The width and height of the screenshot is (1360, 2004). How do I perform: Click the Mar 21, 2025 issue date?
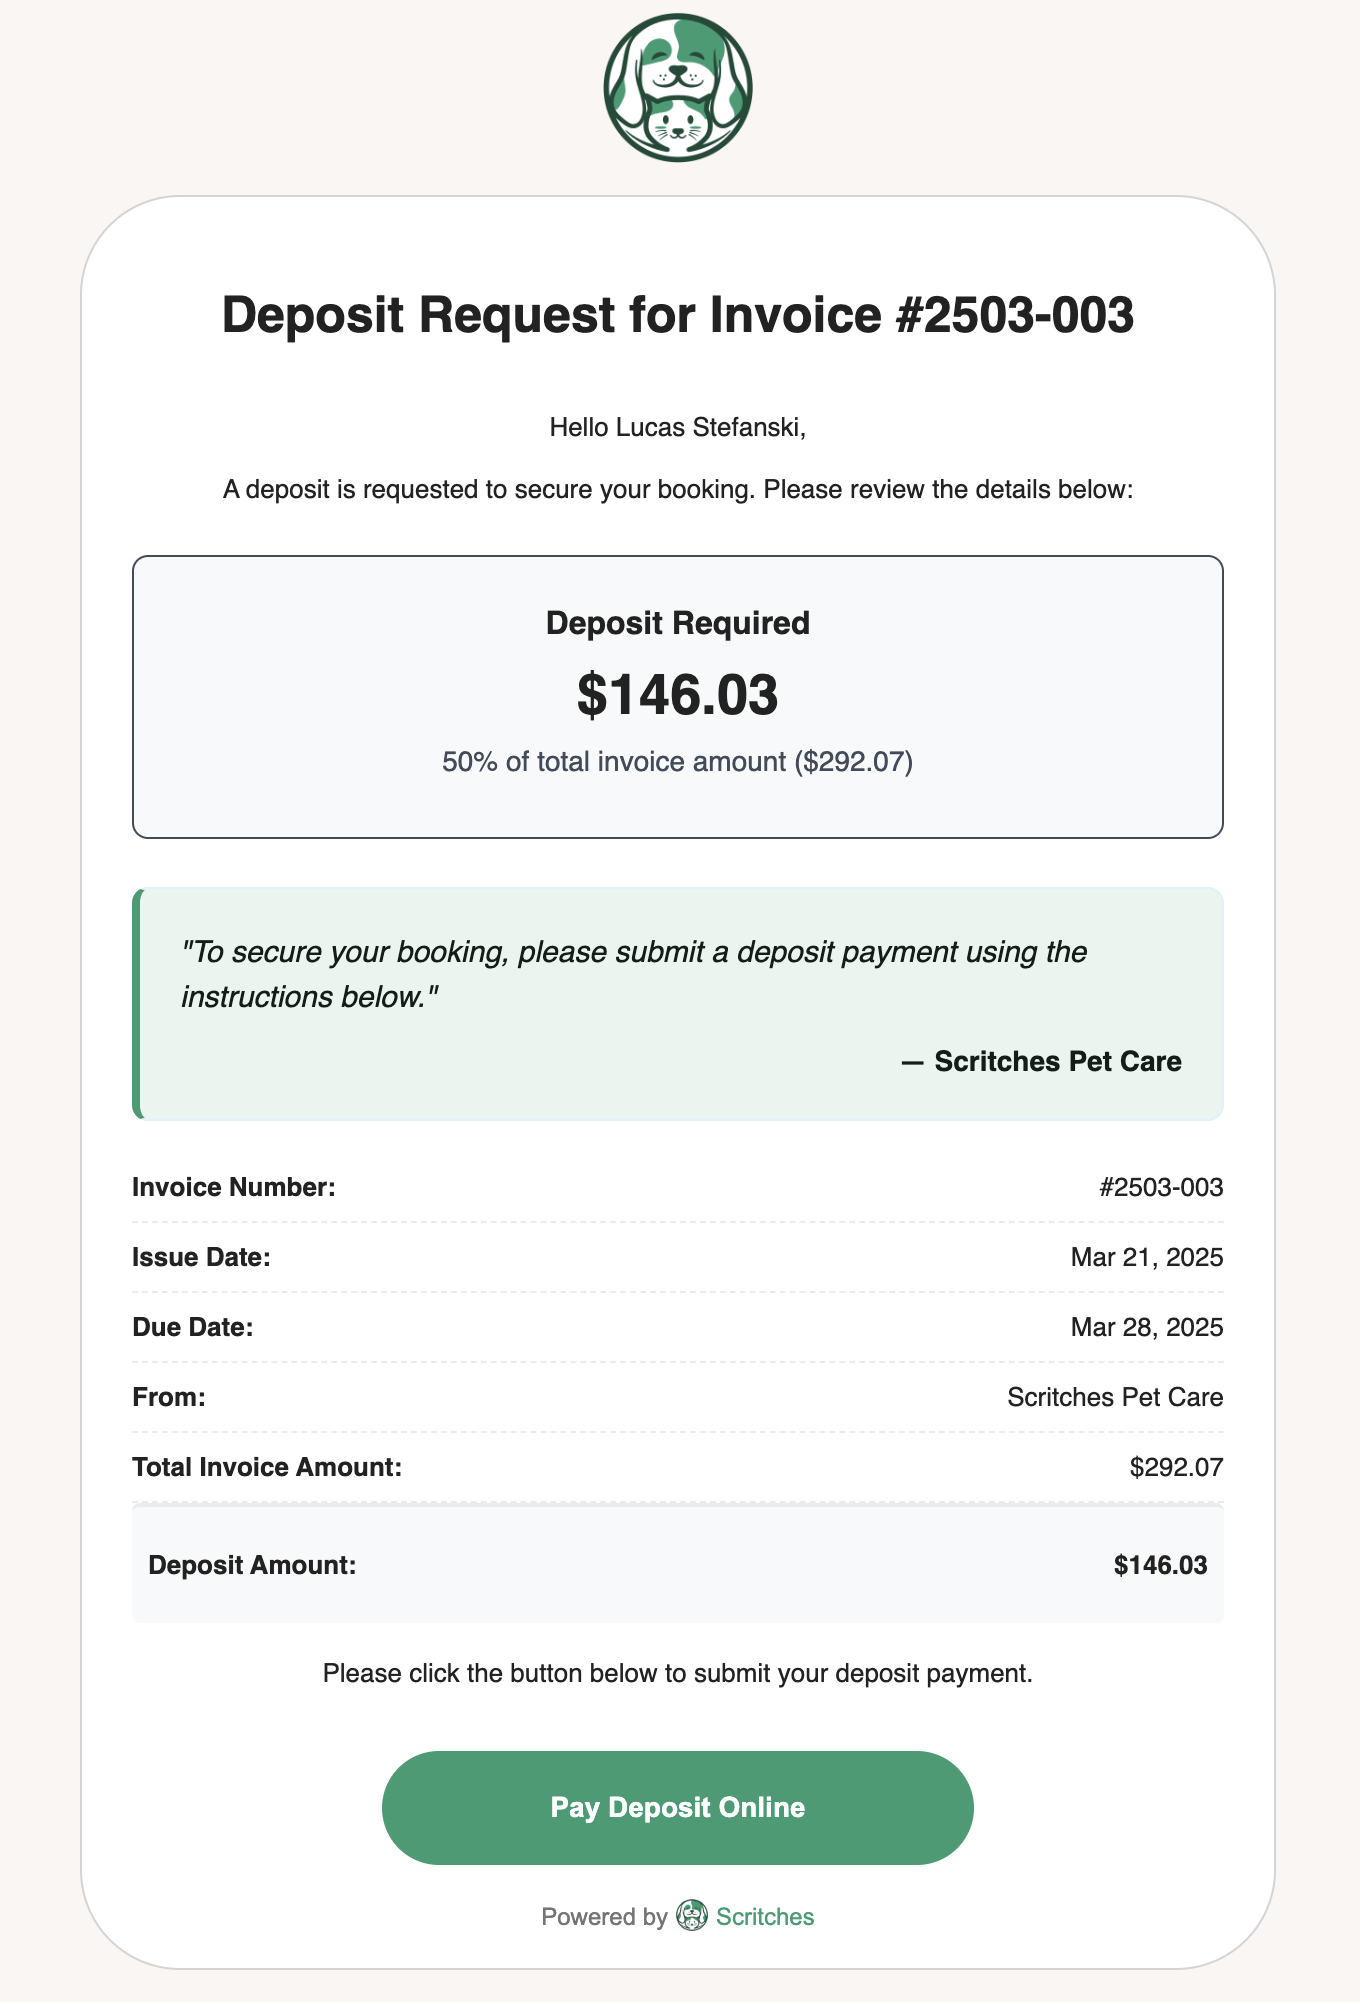click(x=1146, y=1257)
